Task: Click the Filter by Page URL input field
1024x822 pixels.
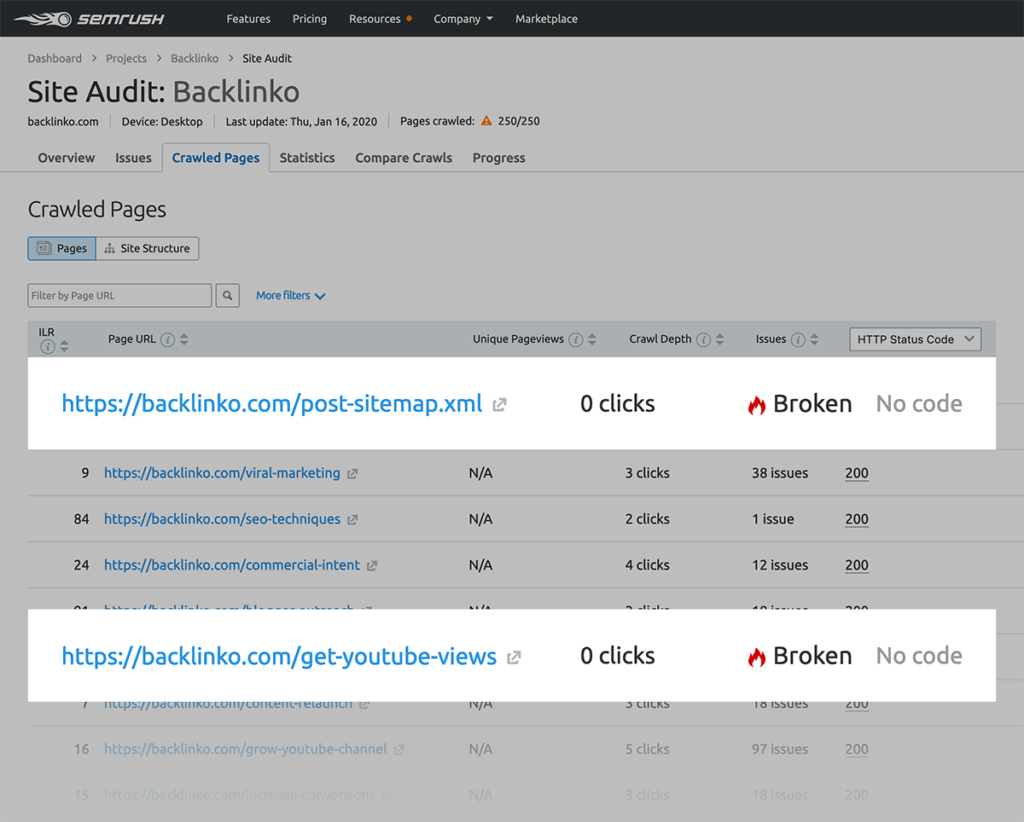Action: (x=118, y=295)
